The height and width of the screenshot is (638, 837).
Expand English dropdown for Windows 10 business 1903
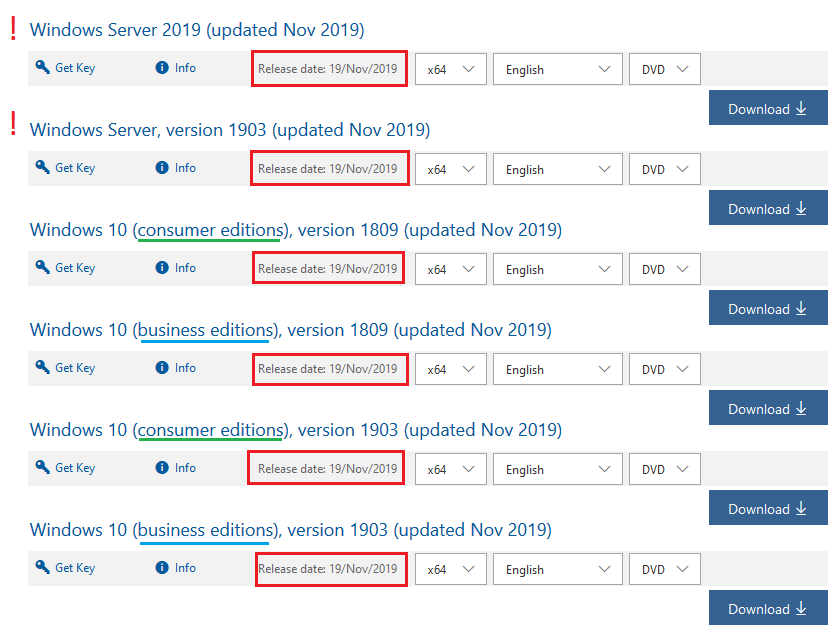coord(557,569)
